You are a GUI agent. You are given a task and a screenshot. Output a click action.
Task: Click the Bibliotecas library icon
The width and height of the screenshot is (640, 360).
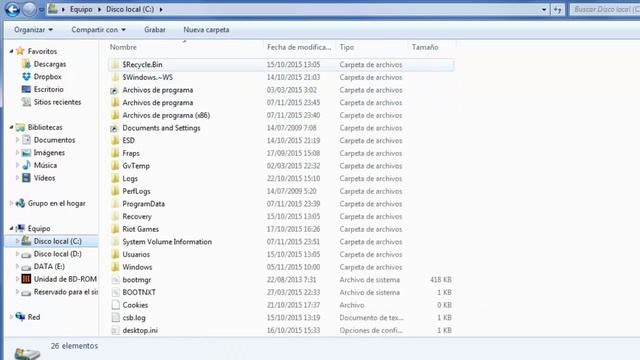click(x=20, y=127)
